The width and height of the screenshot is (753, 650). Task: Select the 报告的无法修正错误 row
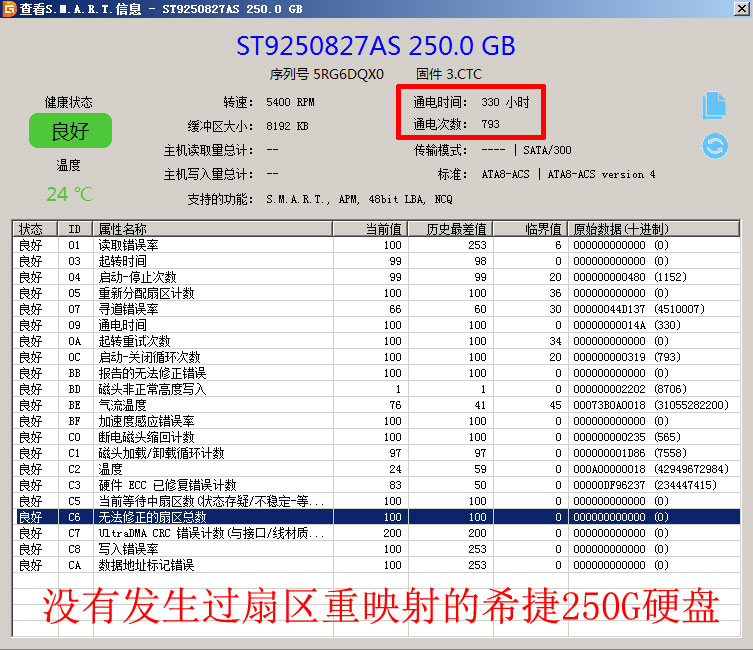pyautogui.click(x=376, y=373)
